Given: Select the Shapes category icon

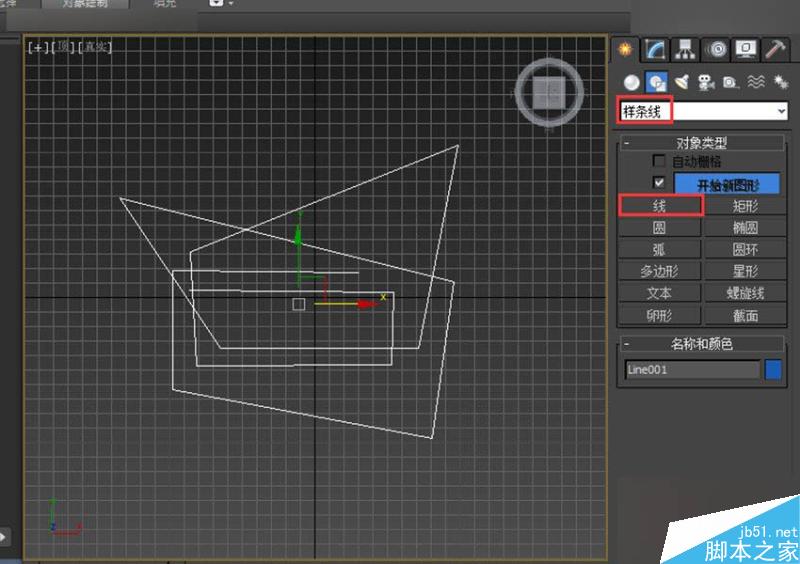Looking at the screenshot, I should click(657, 82).
